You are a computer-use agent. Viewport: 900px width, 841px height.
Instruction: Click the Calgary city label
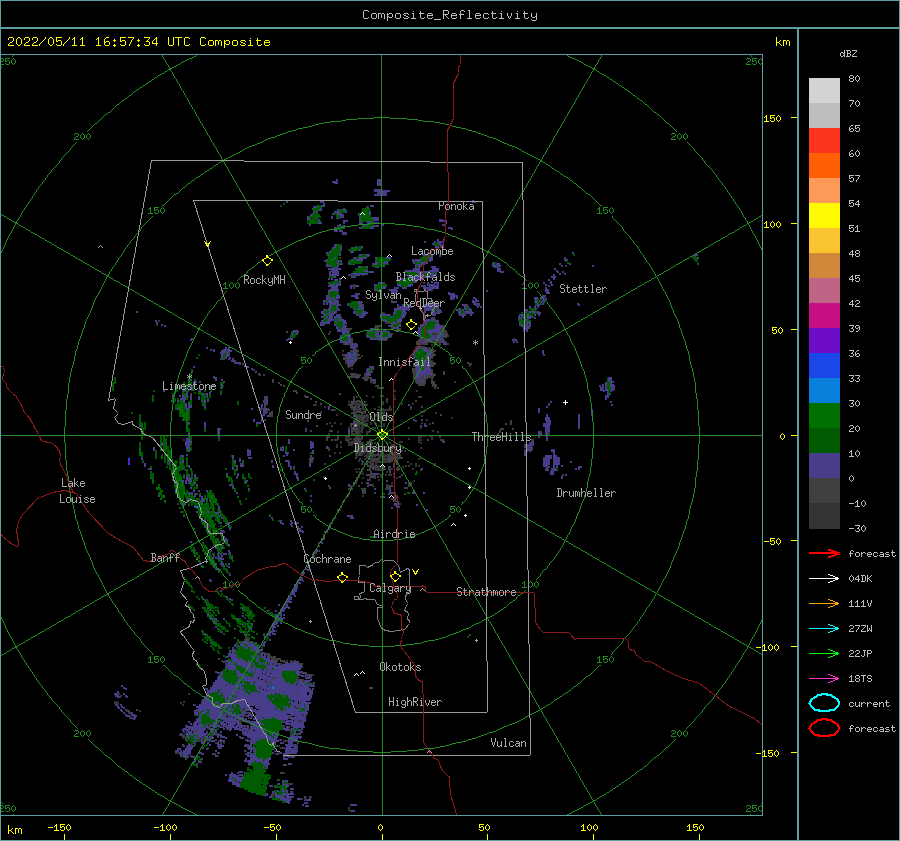coord(390,588)
